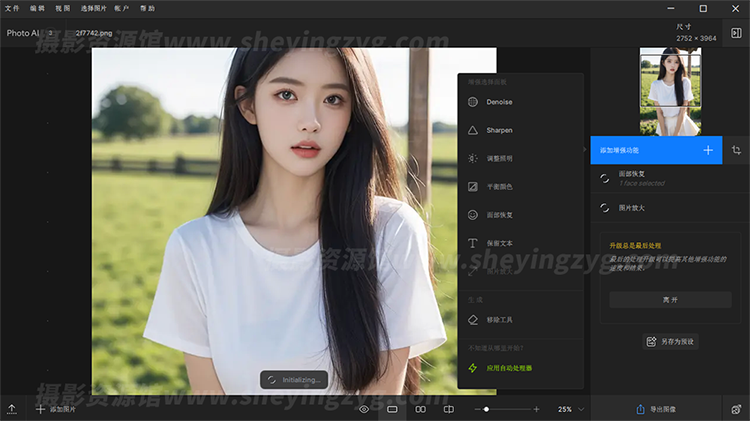Open the crop tool icon beside 添加增强功能
The width and height of the screenshot is (750, 421).
pyautogui.click(x=736, y=150)
